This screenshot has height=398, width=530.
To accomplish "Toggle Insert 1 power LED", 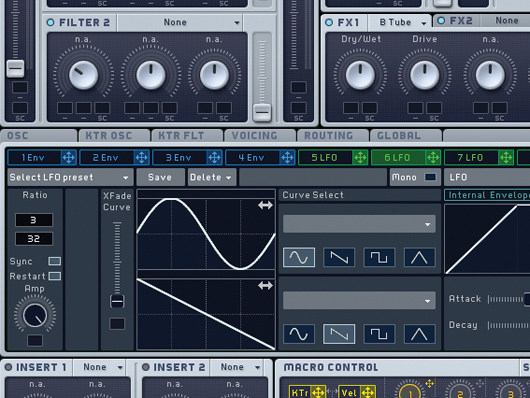I will pos(8,367).
